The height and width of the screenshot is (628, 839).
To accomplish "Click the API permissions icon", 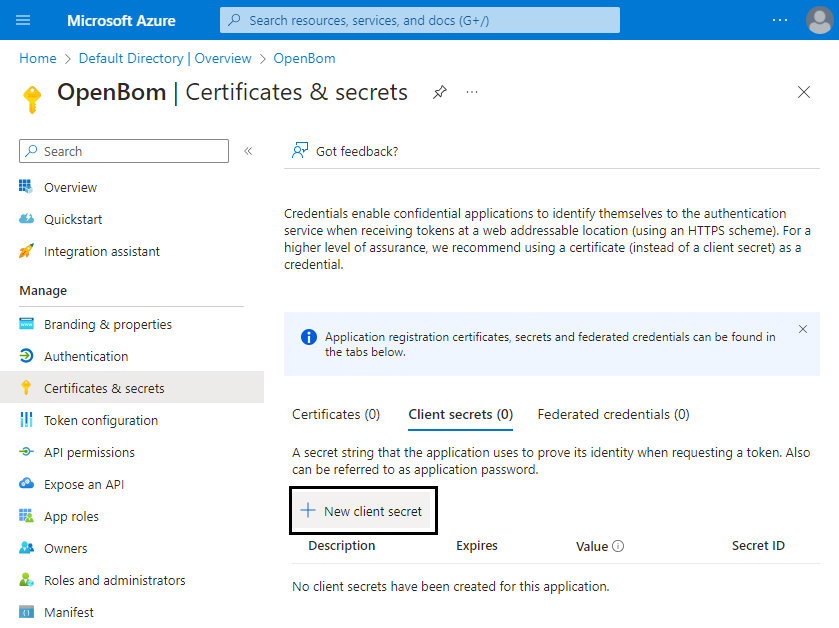I will (26, 452).
